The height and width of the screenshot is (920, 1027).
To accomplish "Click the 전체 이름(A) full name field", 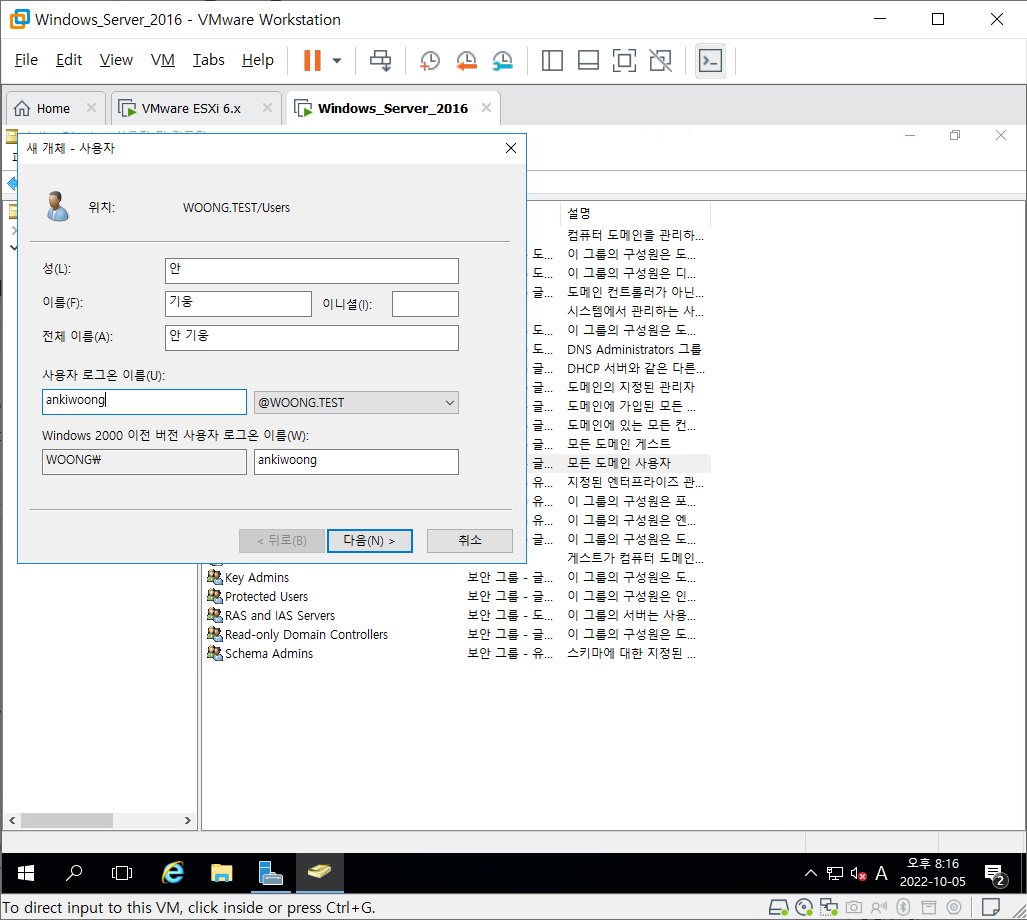I will (x=312, y=338).
